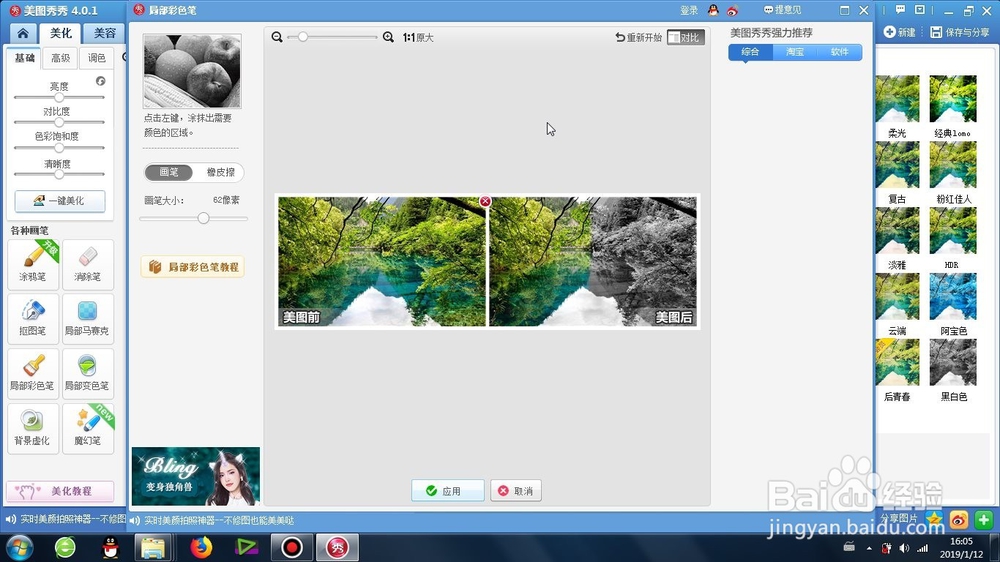Apply the 黑白色 black and white filter
The image size is (1000, 562).
coord(953,362)
